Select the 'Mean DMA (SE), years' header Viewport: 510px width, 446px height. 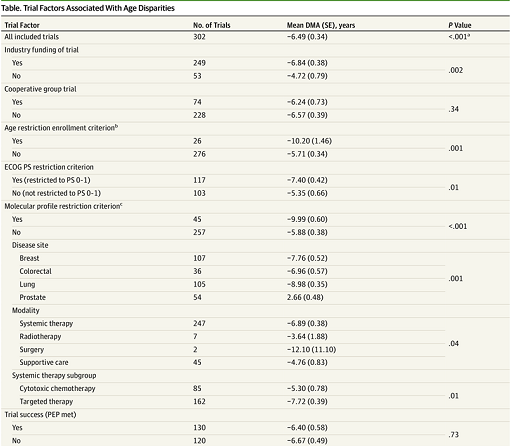tap(321, 25)
